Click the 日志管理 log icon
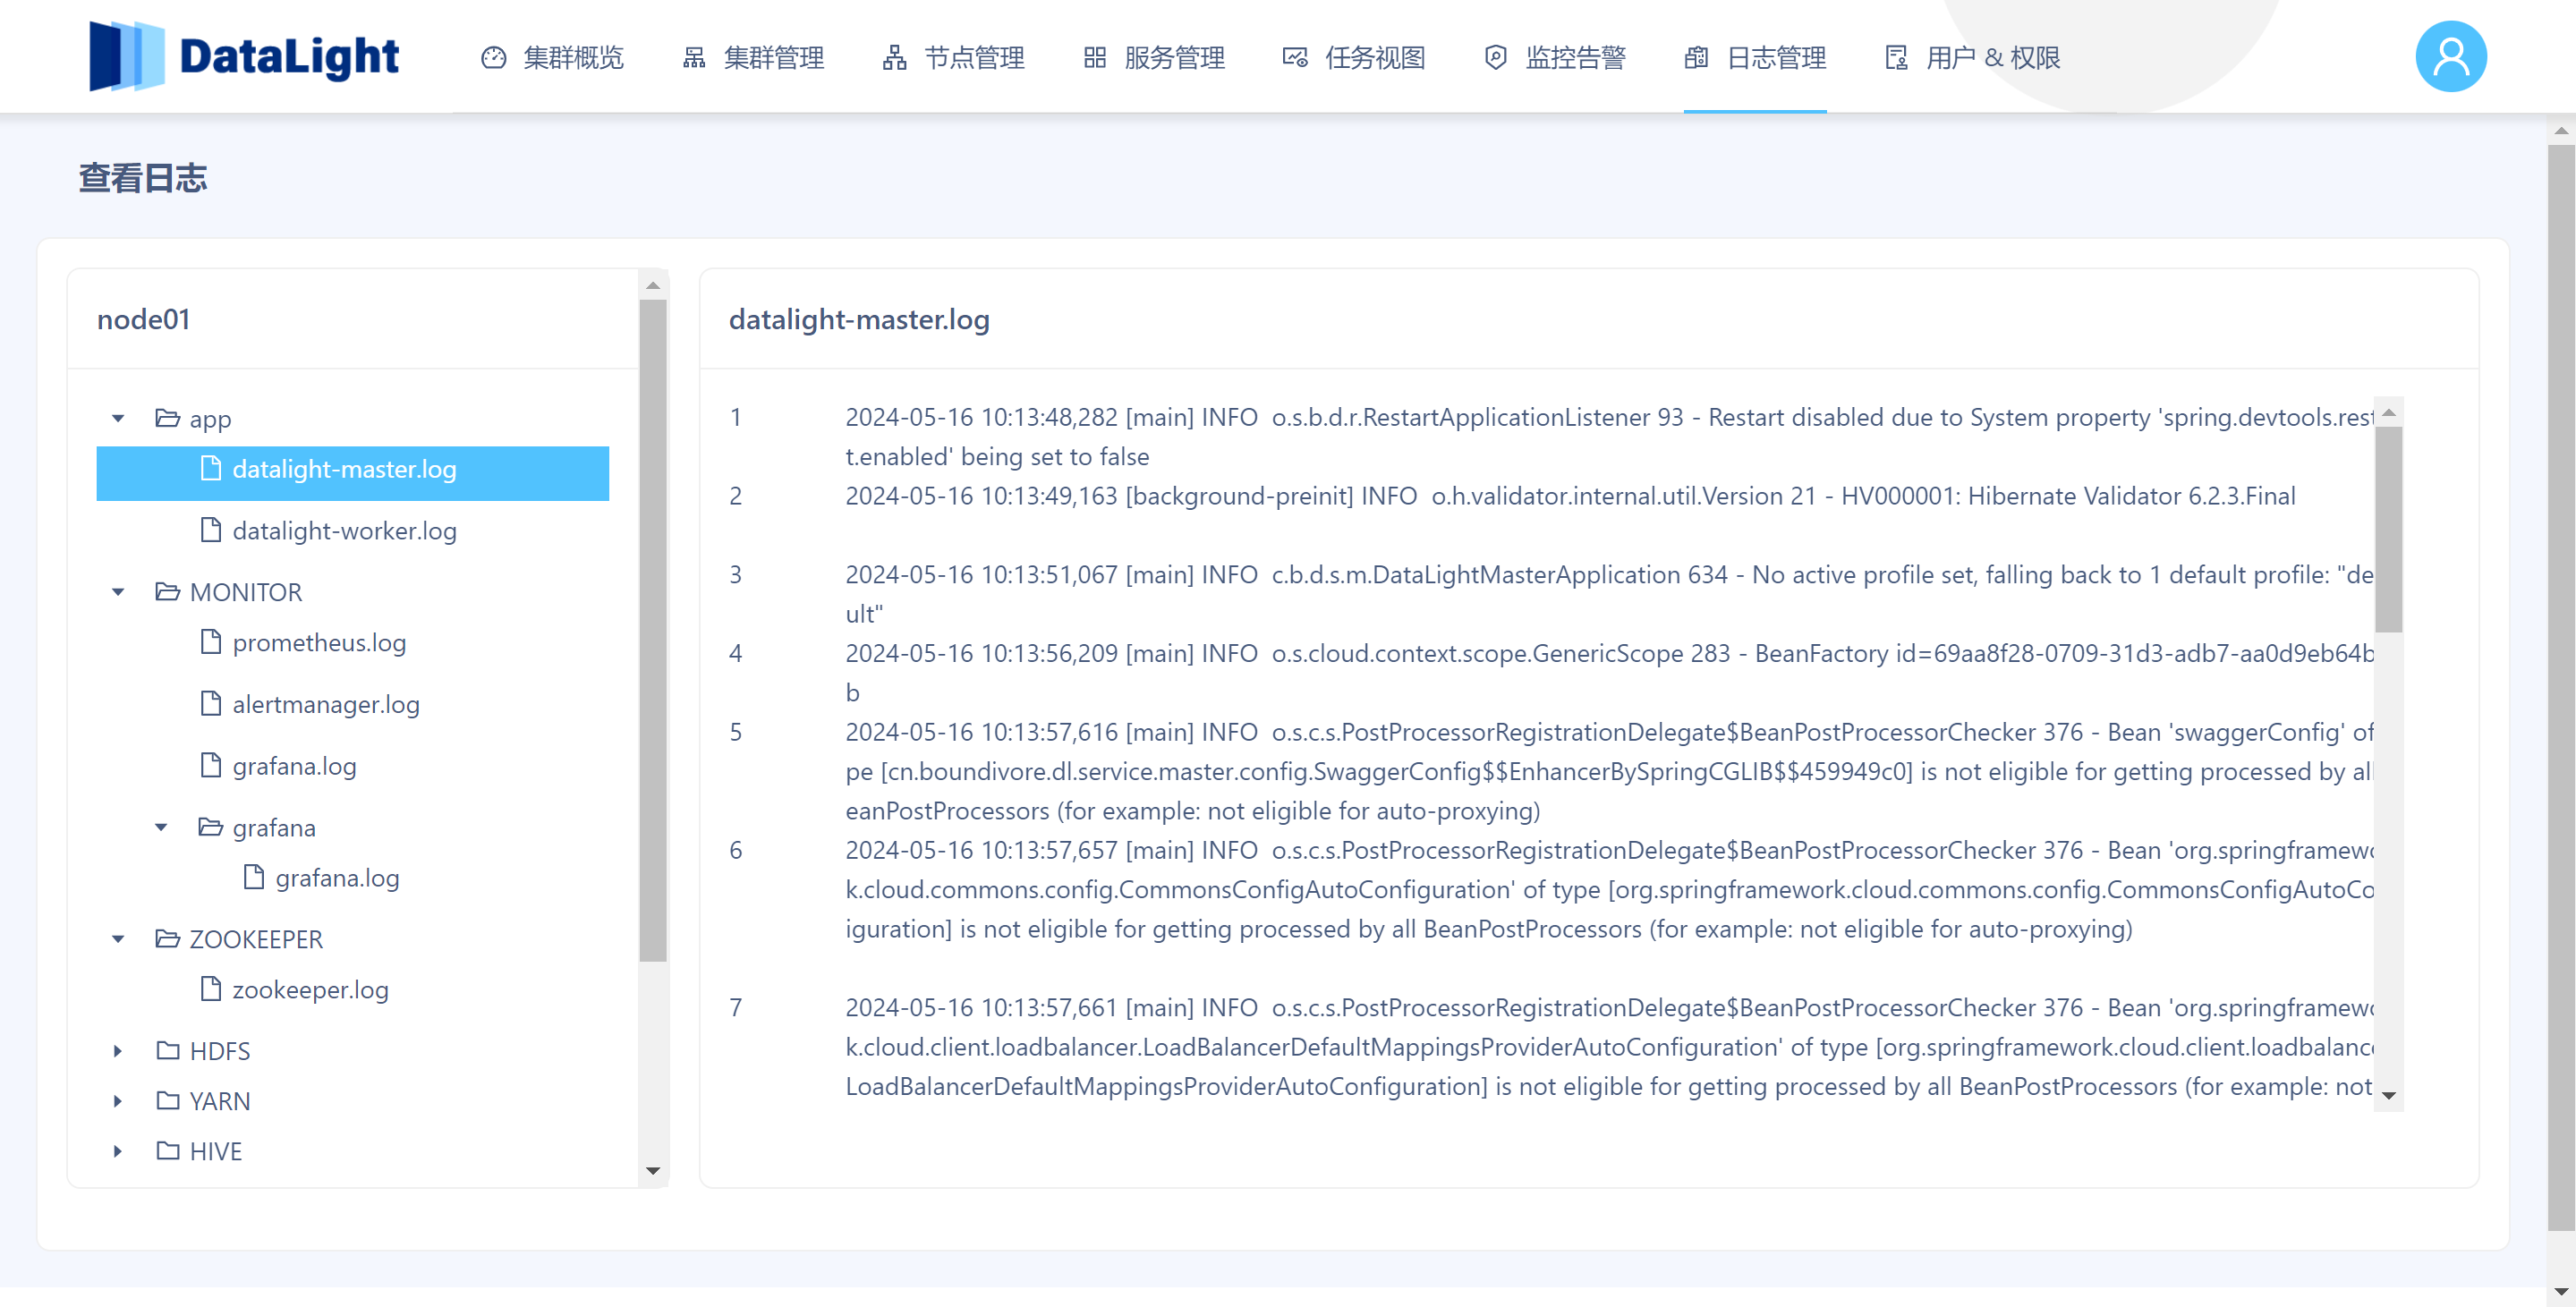 point(1696,58)
